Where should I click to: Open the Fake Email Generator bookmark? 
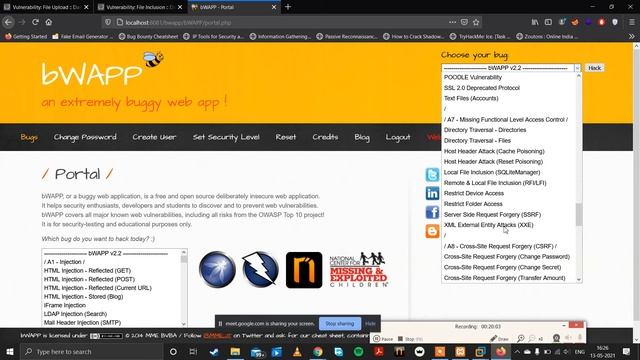83,36
